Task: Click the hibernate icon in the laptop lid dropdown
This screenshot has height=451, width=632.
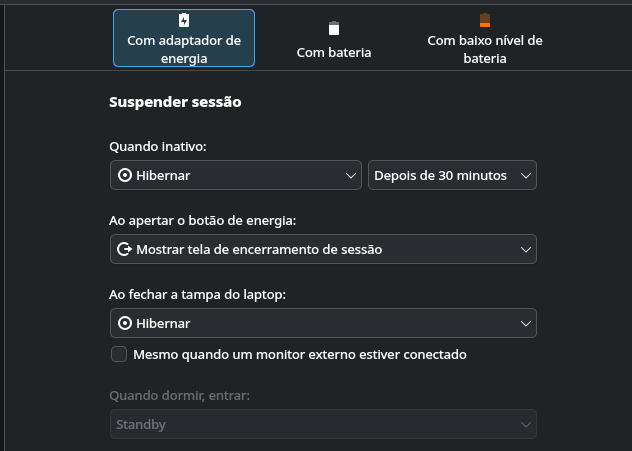Action: tap(125, 323)
